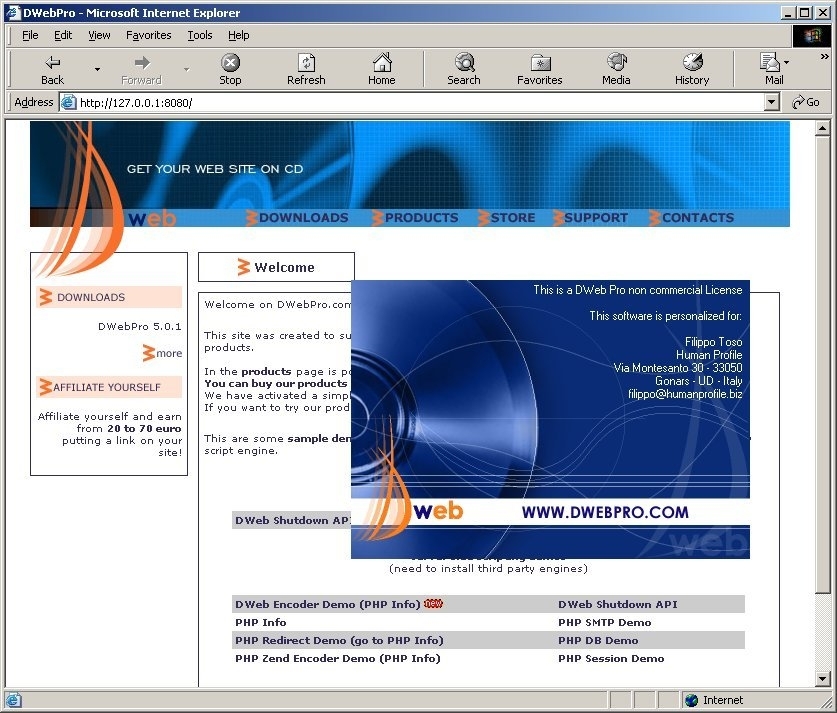Click the Windows logo throbber icon
This screenshot has width=837, height=713.
point(812,35)
